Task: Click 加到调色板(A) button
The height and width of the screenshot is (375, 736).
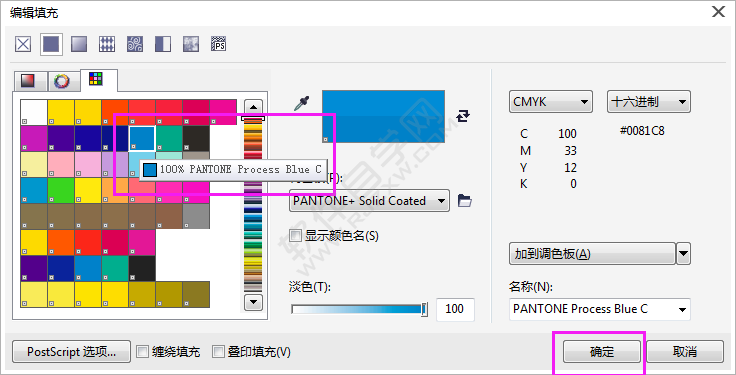Action: tap(592, 254)
